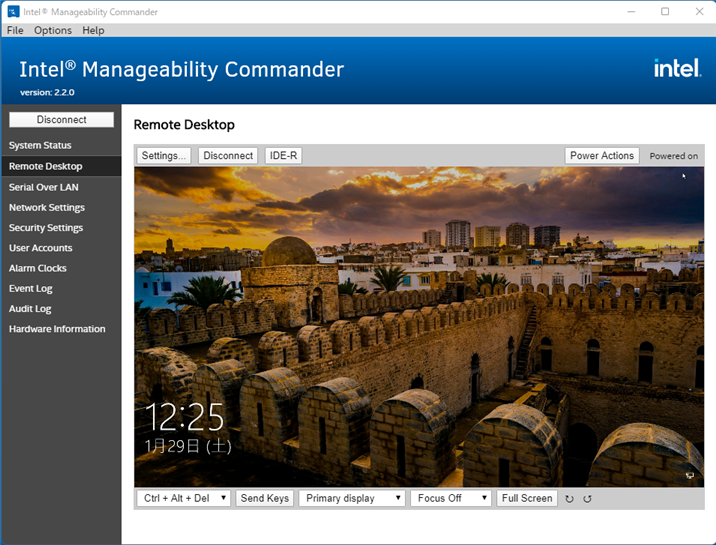Open the File menu
Viewport: 716px width, 545px height.
pos(15,30)
